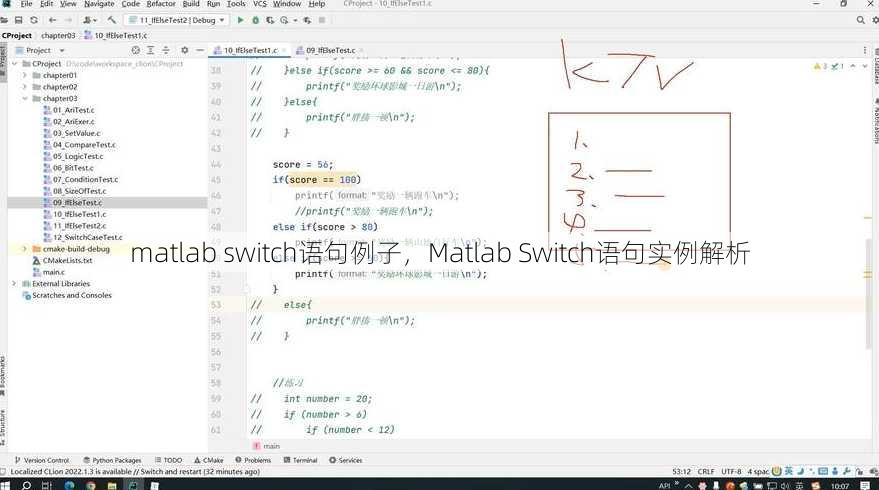The height and width of the screenshot is (490, 879).
Task: Open the 11_IfElseTest2 Debug run configuration dropdown
Action: 177,20
